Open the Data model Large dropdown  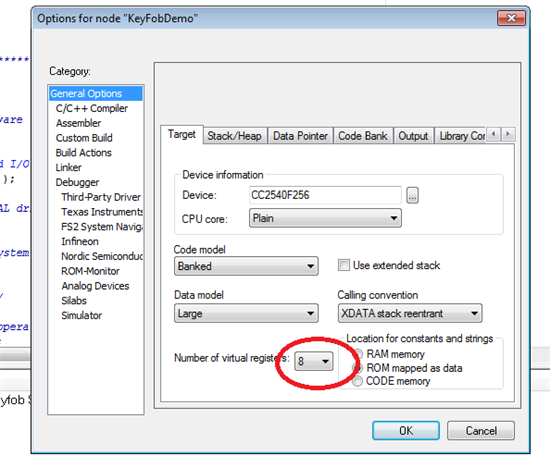246,313
